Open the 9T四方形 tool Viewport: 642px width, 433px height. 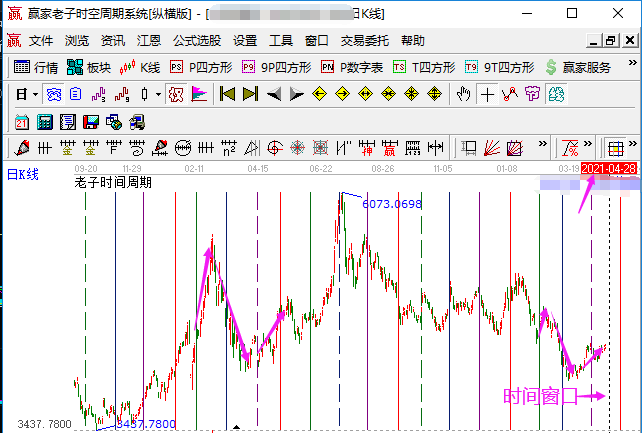pyautogui.click(x=500, y=67)
